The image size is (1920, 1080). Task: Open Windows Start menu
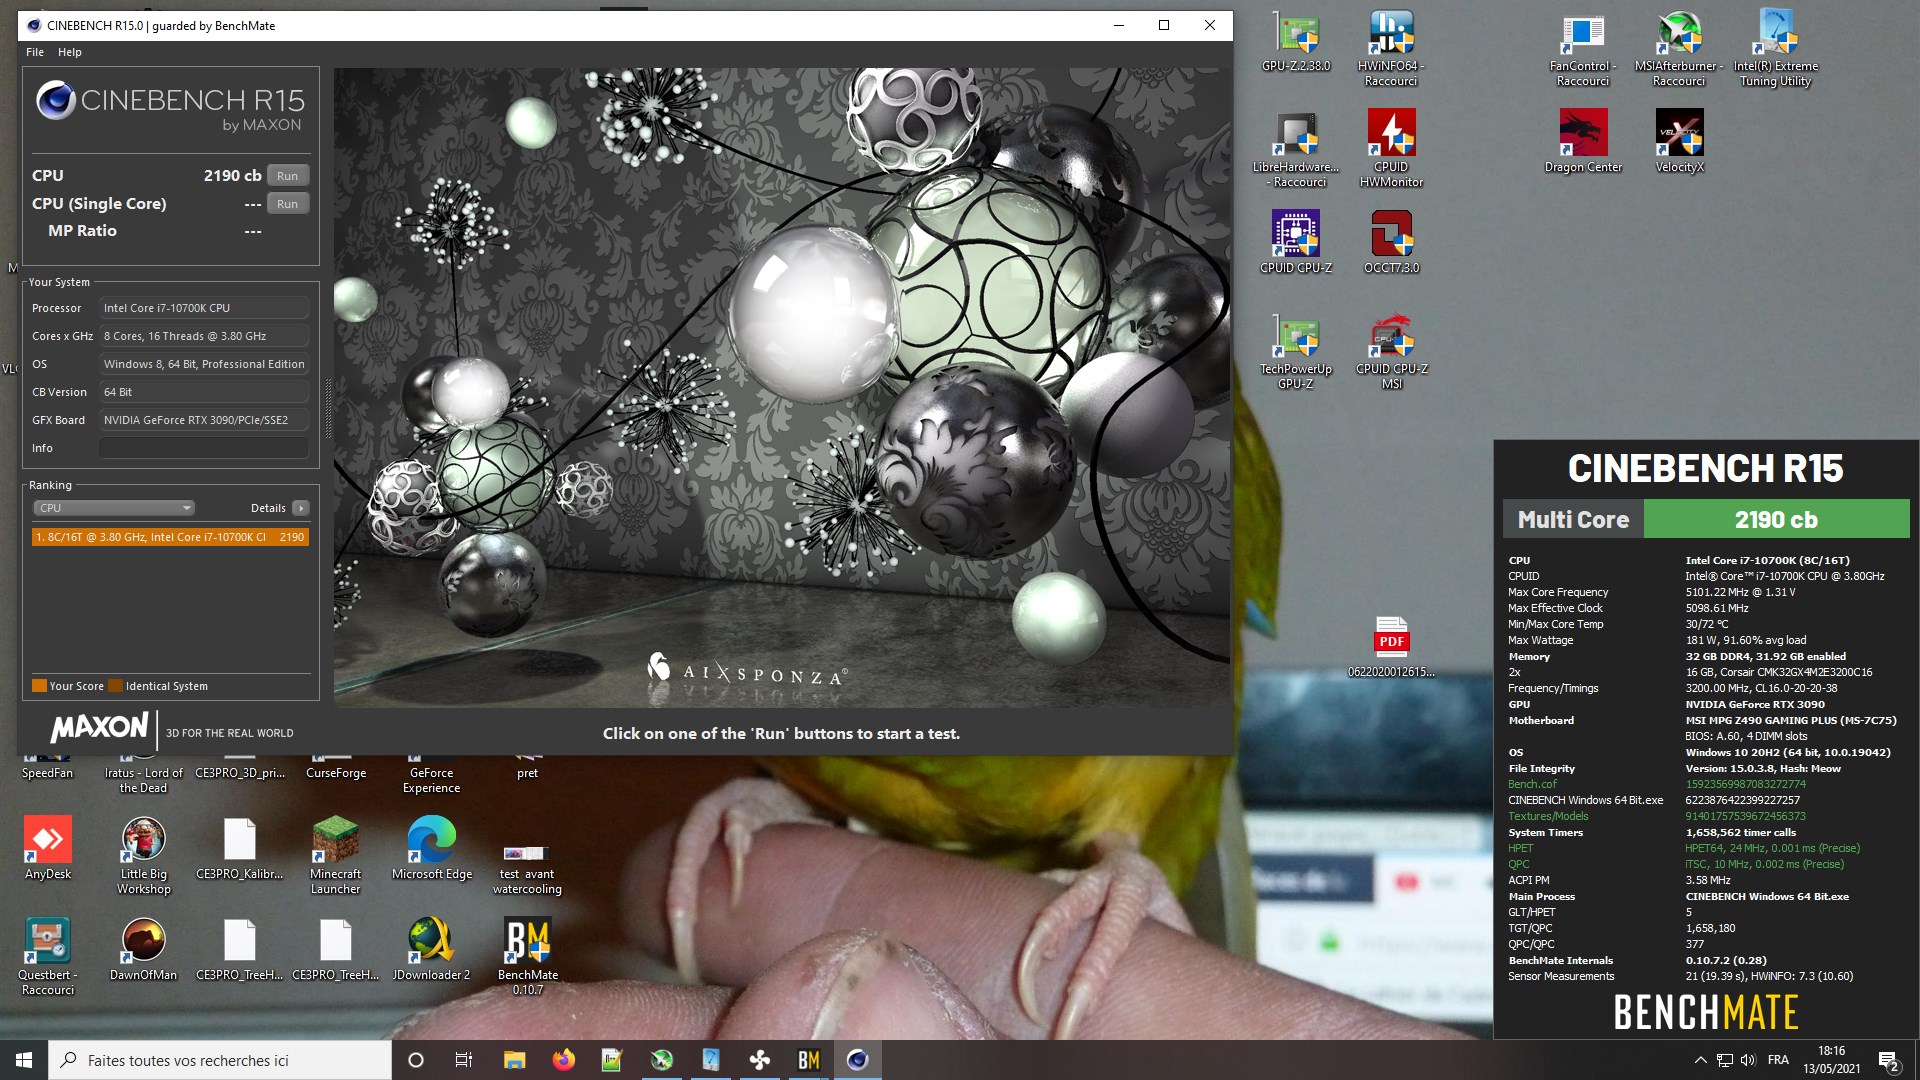tap(24, 1060)
